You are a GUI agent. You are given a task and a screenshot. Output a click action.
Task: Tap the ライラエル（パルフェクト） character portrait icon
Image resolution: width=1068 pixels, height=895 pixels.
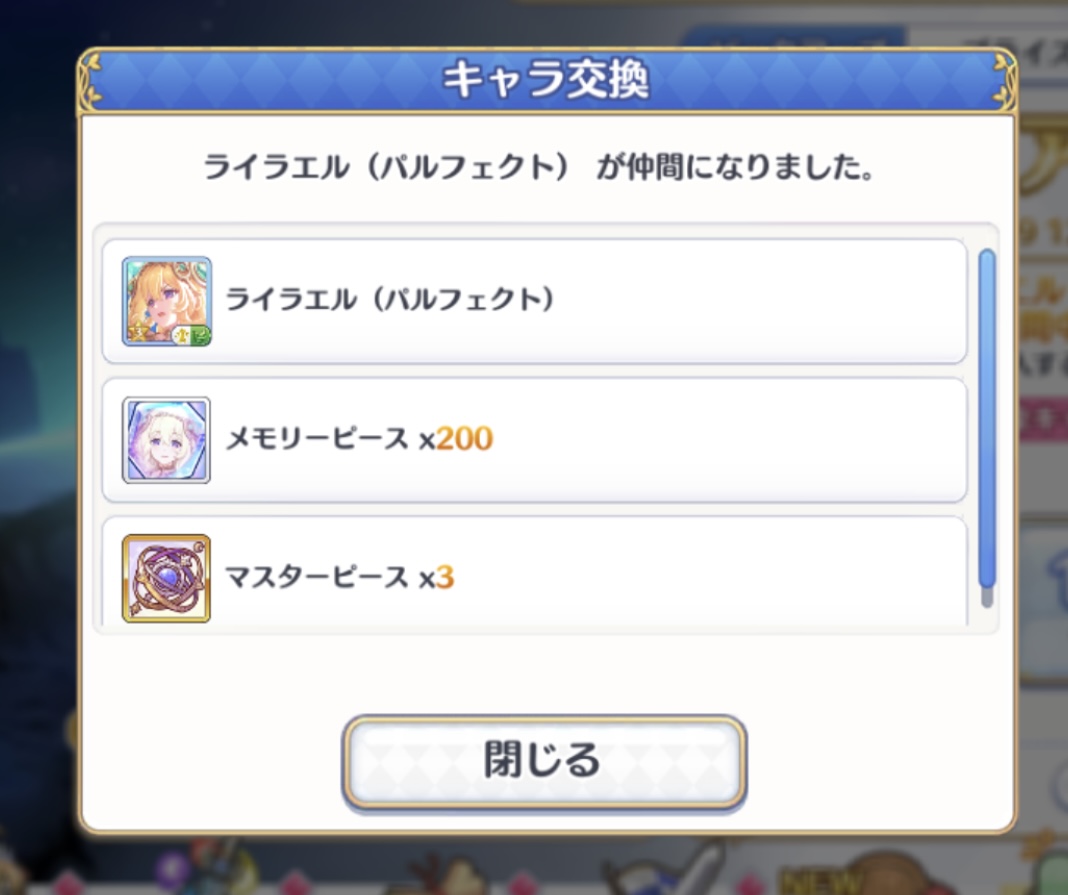pos(167,301)
